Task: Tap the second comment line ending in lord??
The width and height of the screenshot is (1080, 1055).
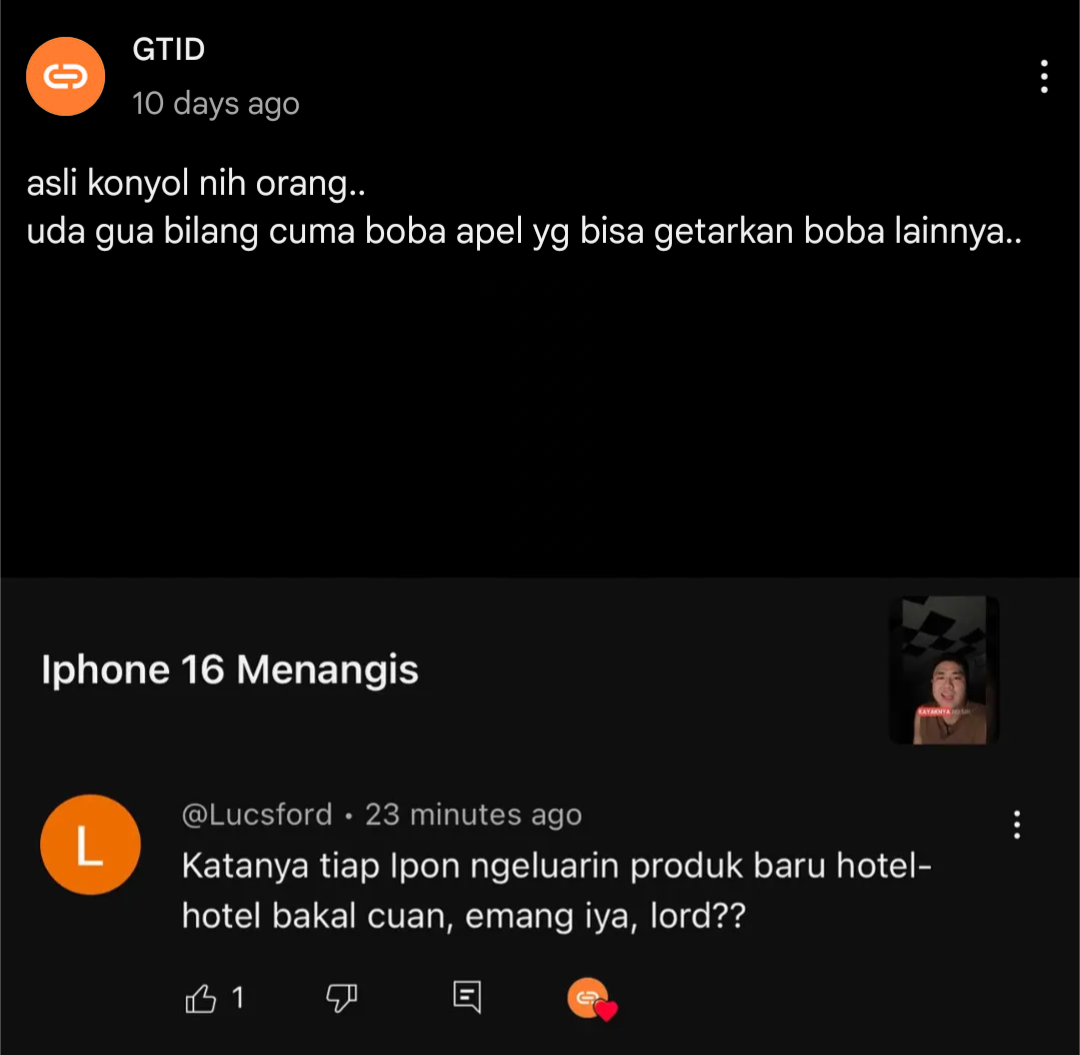Action: pyautogui.click(x=464, y=917)
